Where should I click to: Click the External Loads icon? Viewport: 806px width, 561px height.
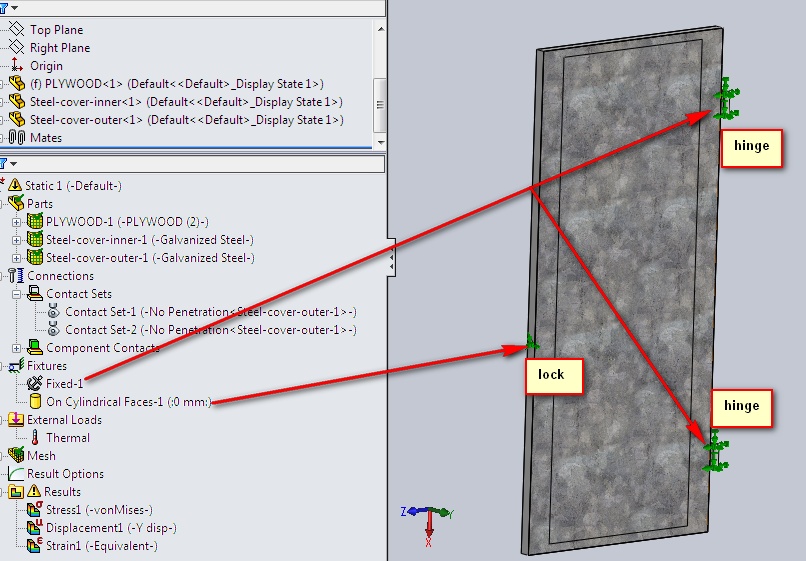point(16,419)
